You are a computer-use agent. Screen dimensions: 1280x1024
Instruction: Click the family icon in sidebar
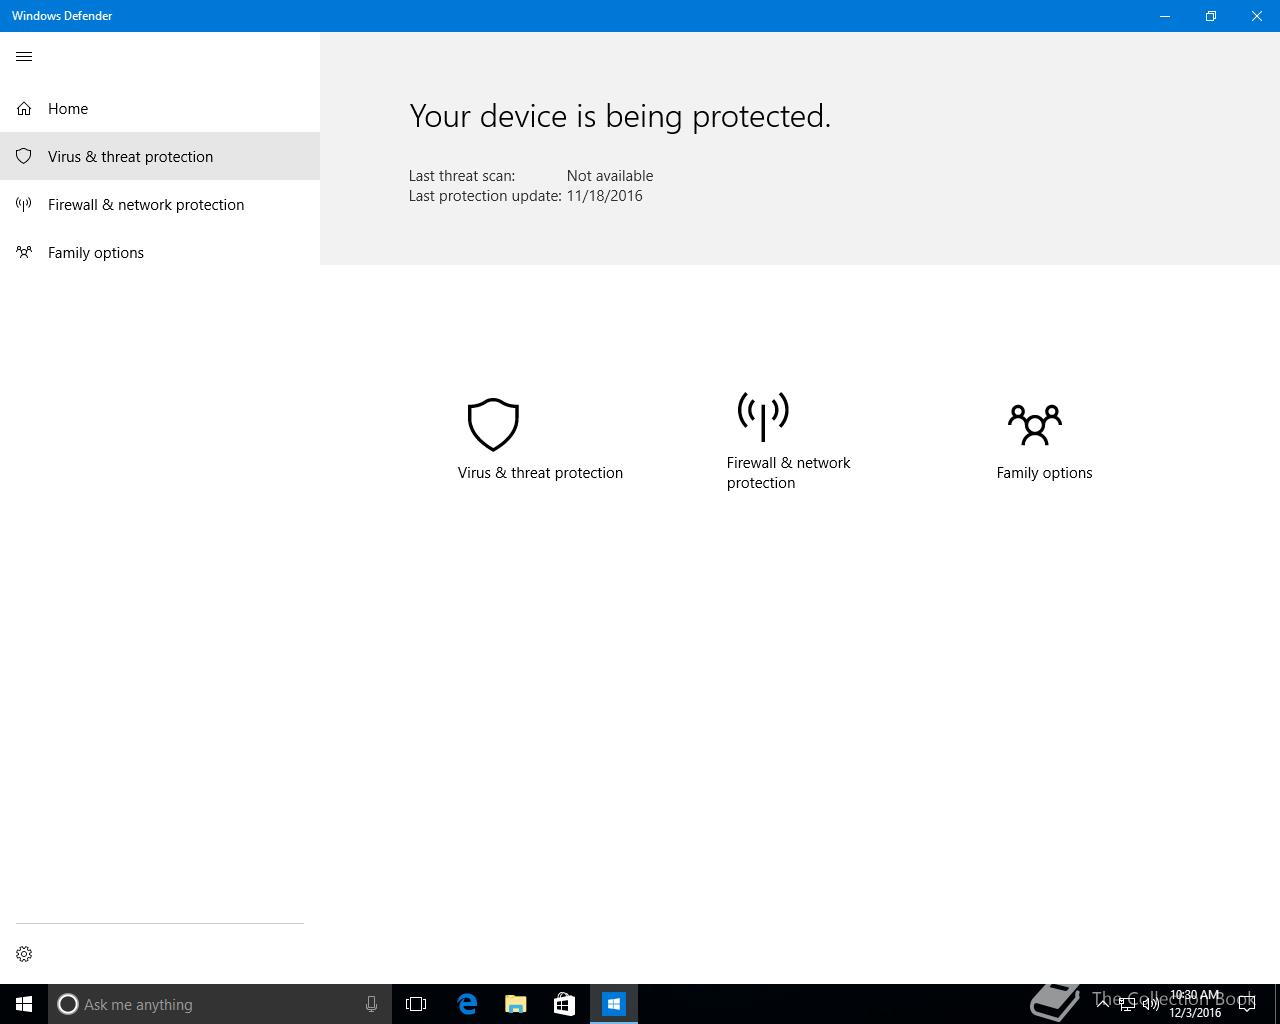click(24, 252)
